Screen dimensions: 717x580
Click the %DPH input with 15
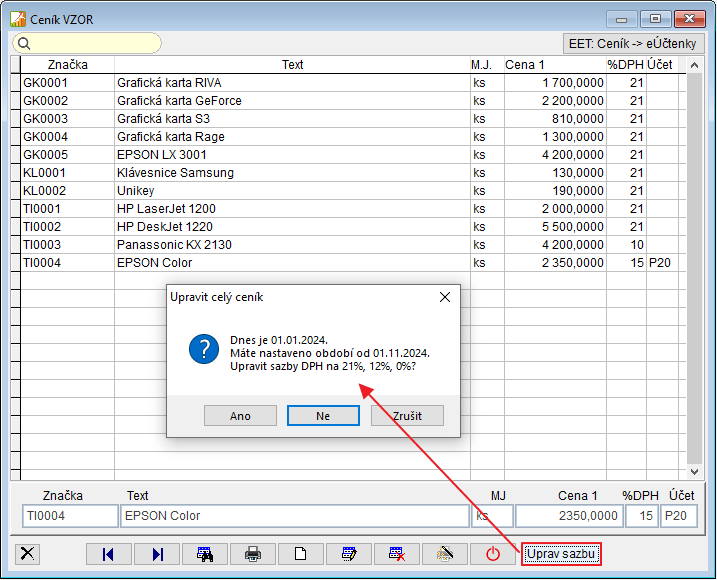tap(642, 516)
